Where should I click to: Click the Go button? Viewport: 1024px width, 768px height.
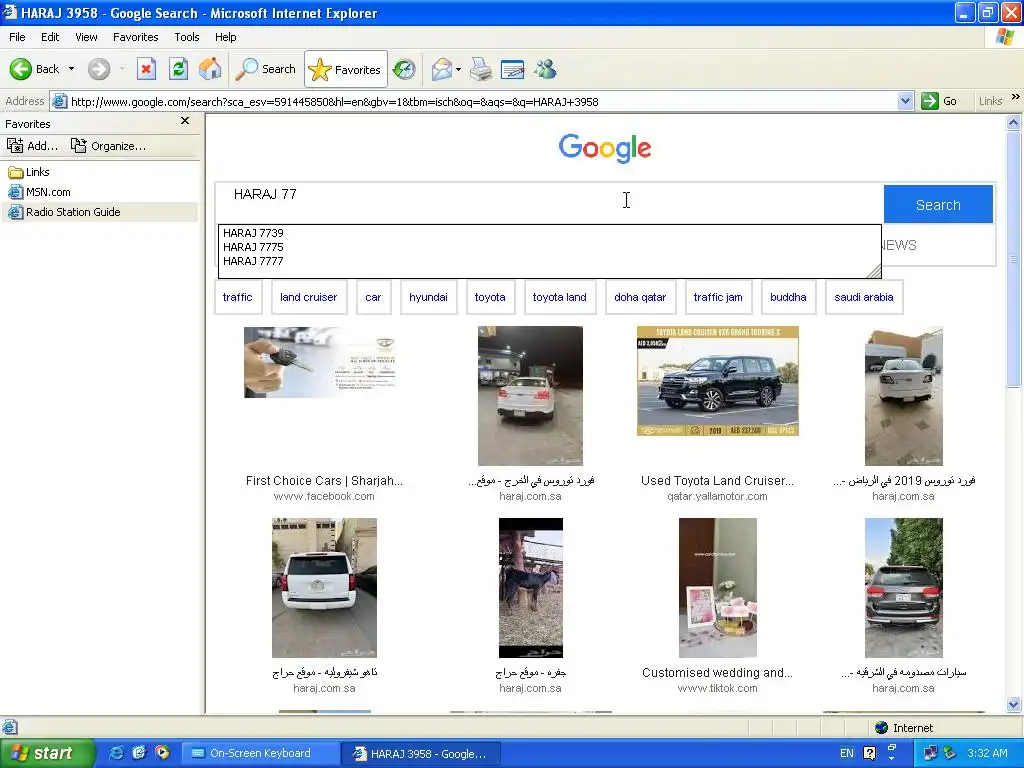[939, 101]
